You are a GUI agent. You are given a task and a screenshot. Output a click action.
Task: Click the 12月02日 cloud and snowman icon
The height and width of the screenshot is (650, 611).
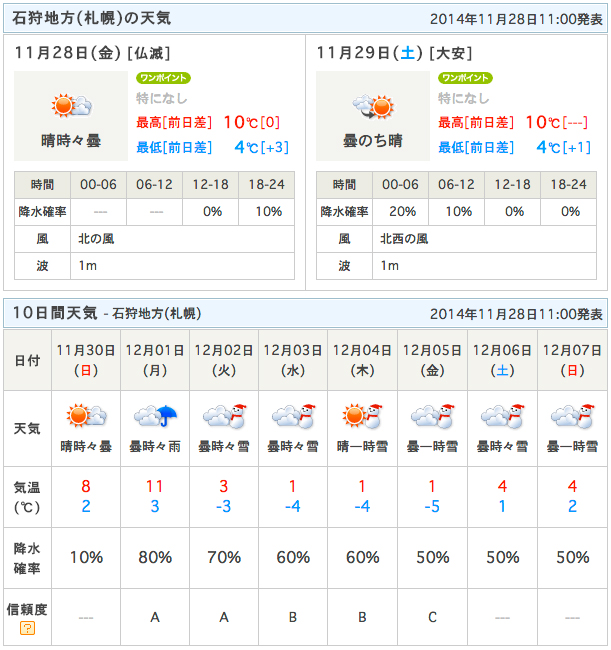pos(224,415)
